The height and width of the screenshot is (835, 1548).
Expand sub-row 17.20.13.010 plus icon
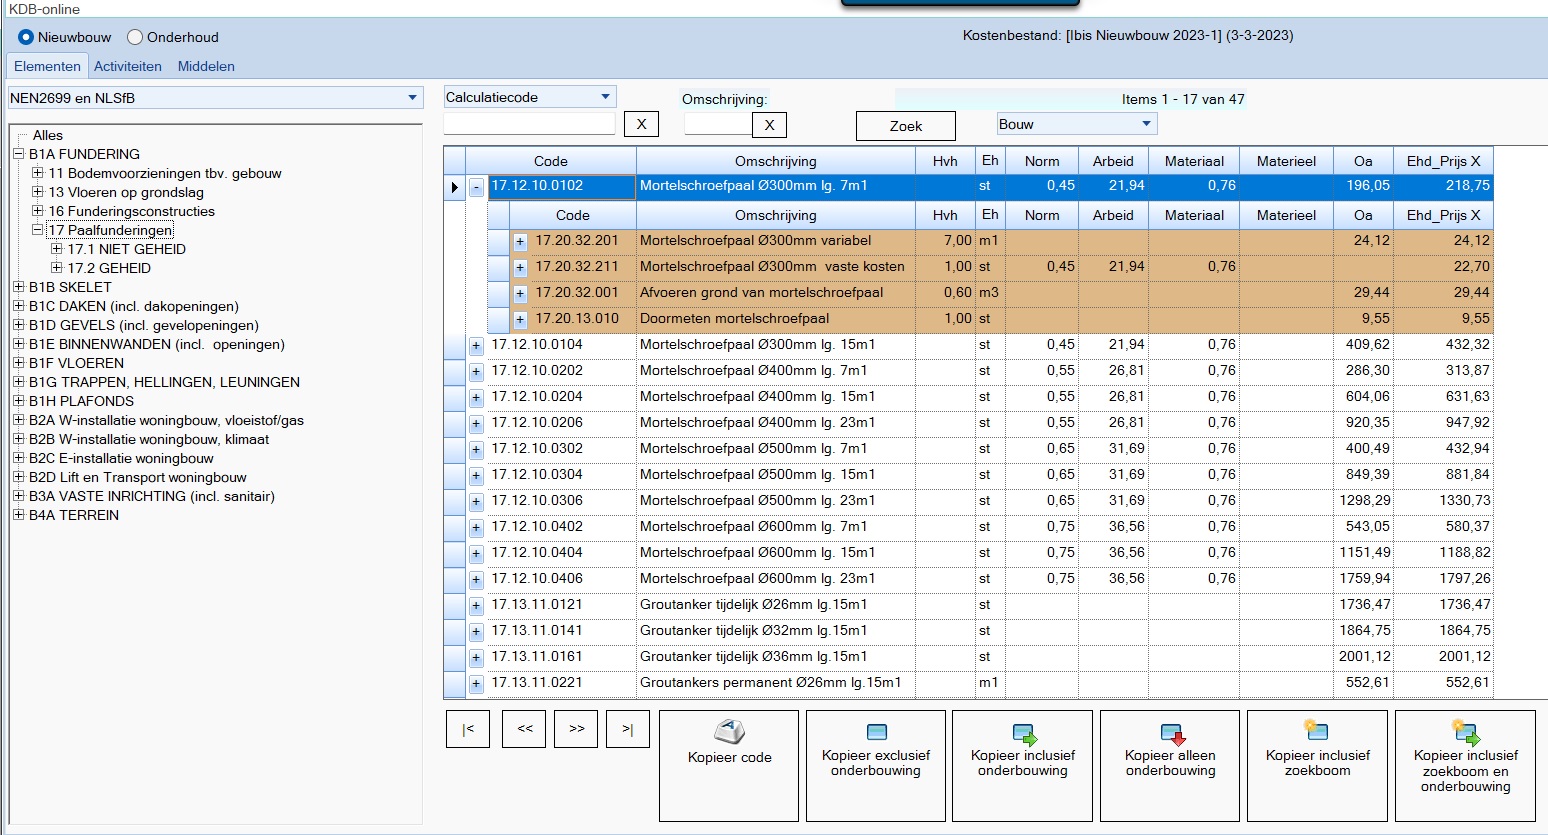[520, 320]
